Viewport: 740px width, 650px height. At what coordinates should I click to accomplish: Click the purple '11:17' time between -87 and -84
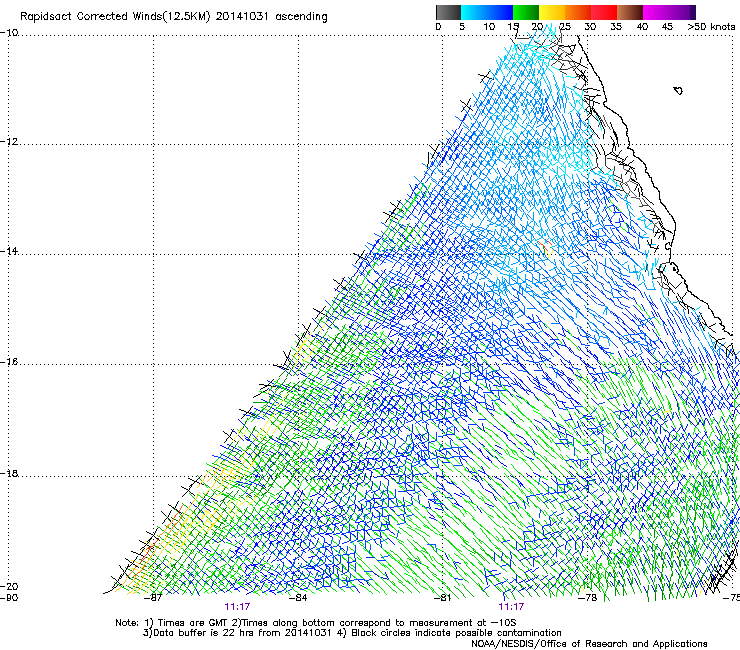pos(237,607)
